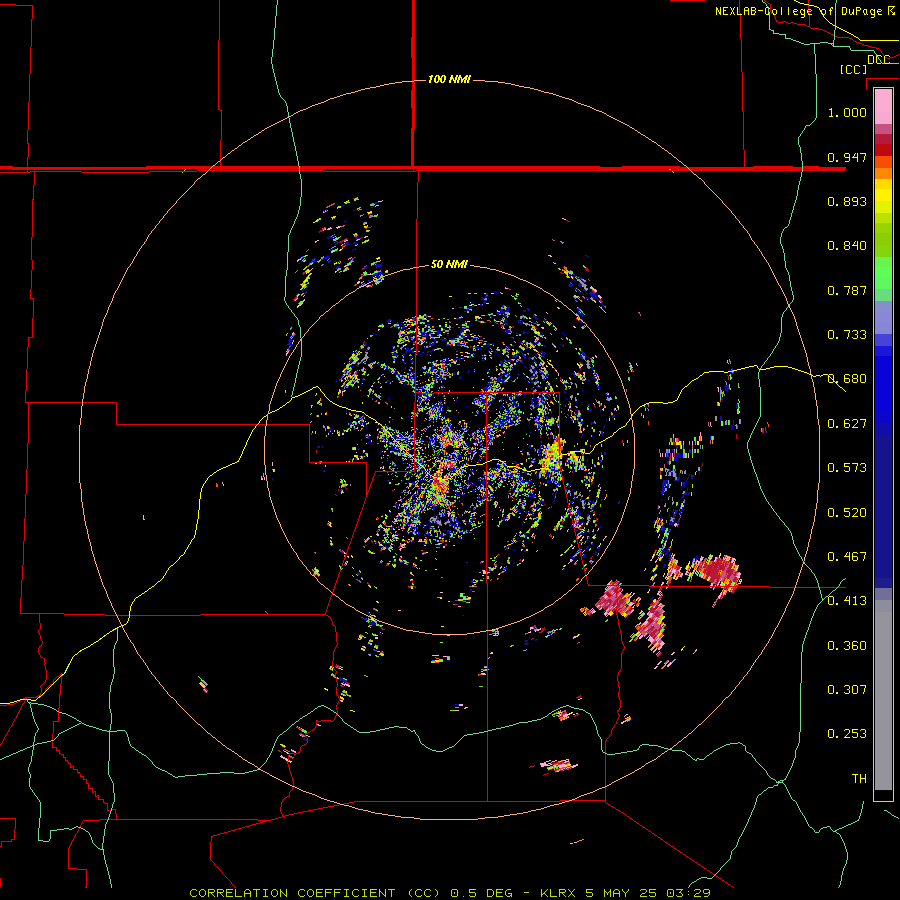900x900 pixels.
Task: Click the 100 NMI range ring label
Action: [x=449, y=79]
